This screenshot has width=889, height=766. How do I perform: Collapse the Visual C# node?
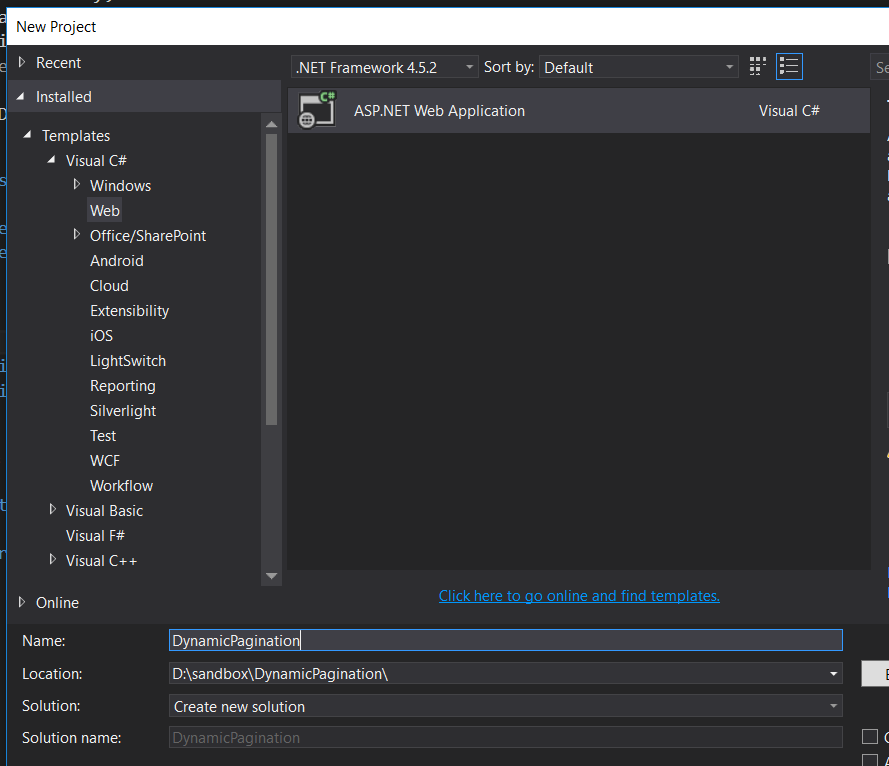52,160
